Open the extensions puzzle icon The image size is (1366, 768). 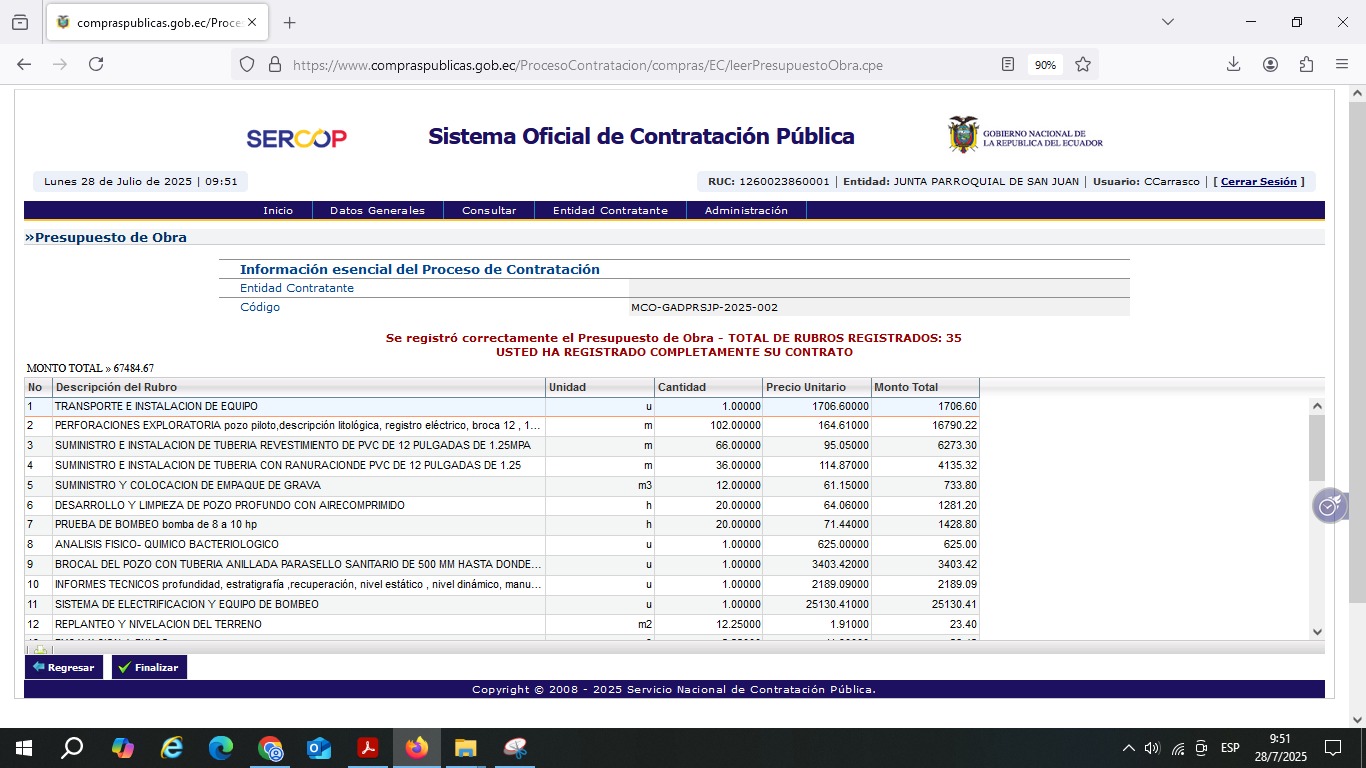(1306, 64)
